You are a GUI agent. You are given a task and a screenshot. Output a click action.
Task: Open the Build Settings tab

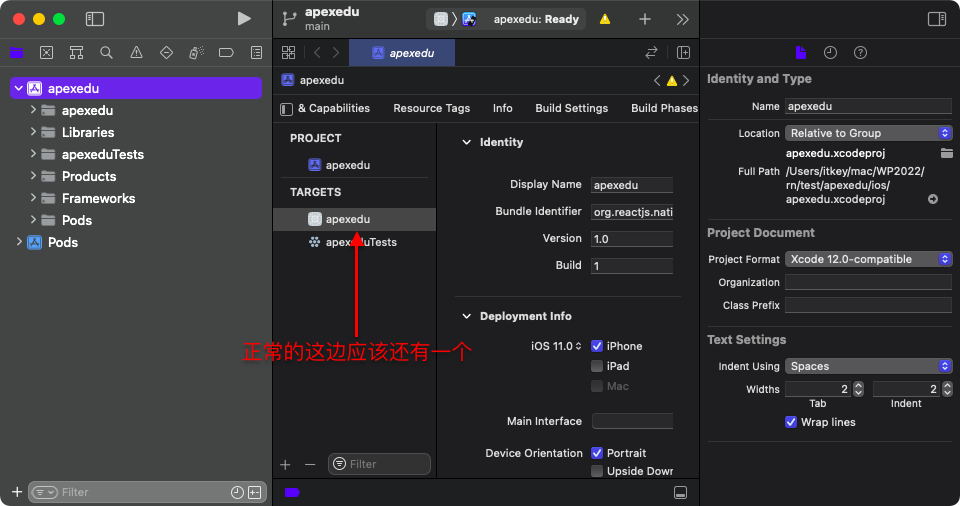(571, 108)
